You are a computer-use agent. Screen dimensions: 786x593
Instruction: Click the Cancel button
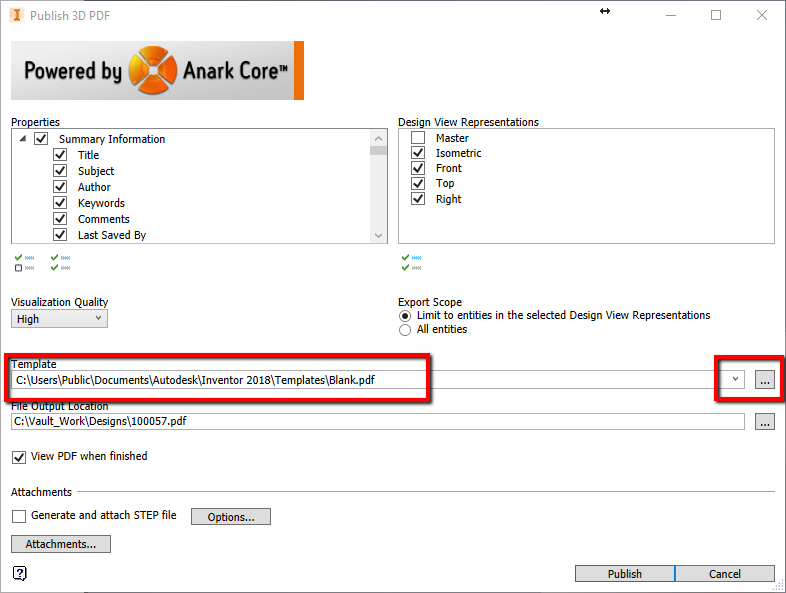point(725,574)
